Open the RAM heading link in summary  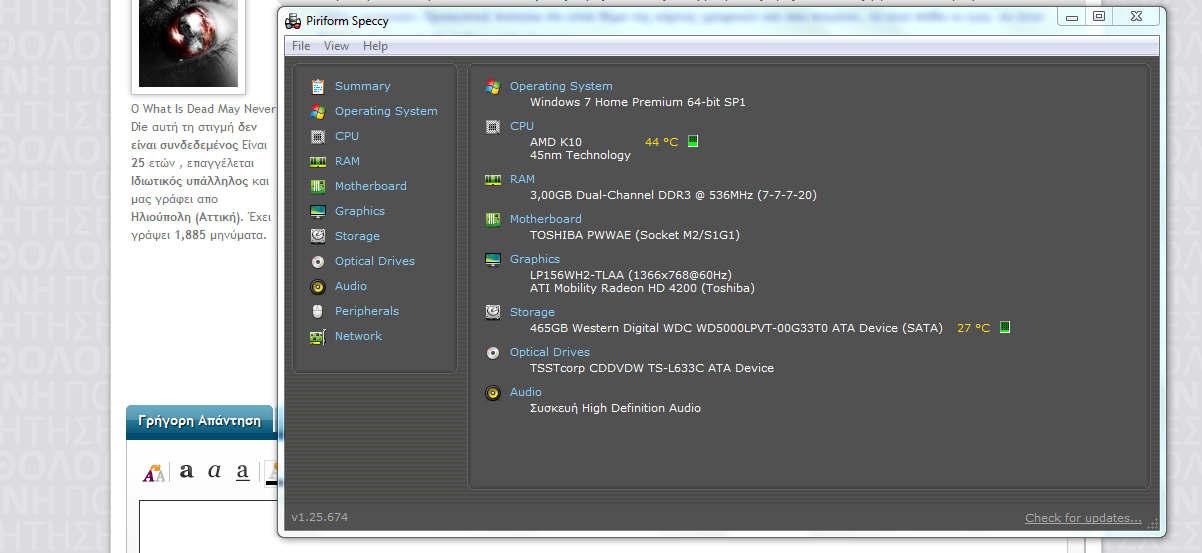pyautogui.click(x=522, y=179)
